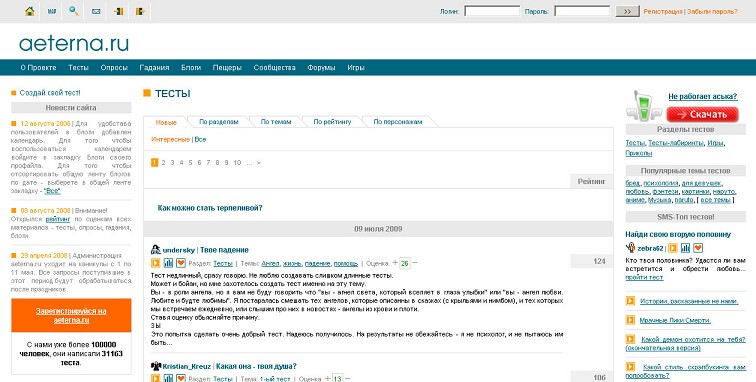Switch to 'По рейтингу' tab
This screenshot has height=382, width=756.
click(x=332, y=122)
